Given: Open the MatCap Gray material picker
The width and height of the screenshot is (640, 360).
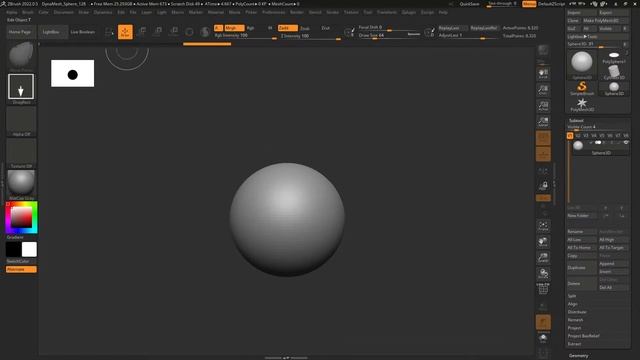Looking at the screenshot, I should coord(21,184).
